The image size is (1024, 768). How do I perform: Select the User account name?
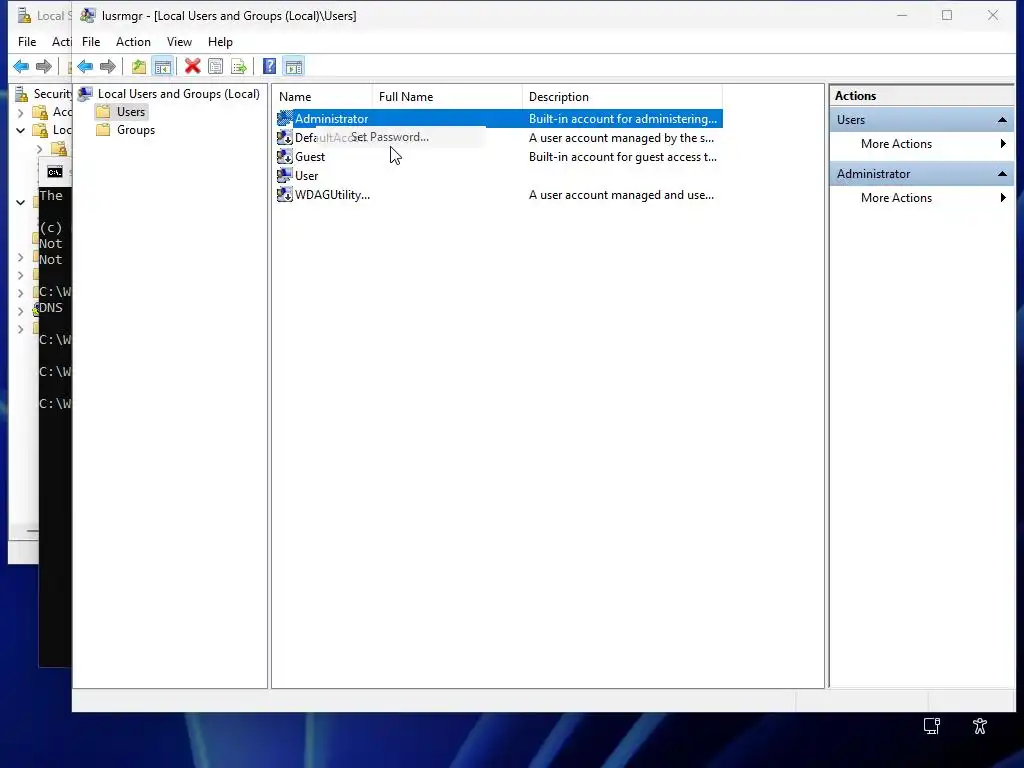click(306, 176)
